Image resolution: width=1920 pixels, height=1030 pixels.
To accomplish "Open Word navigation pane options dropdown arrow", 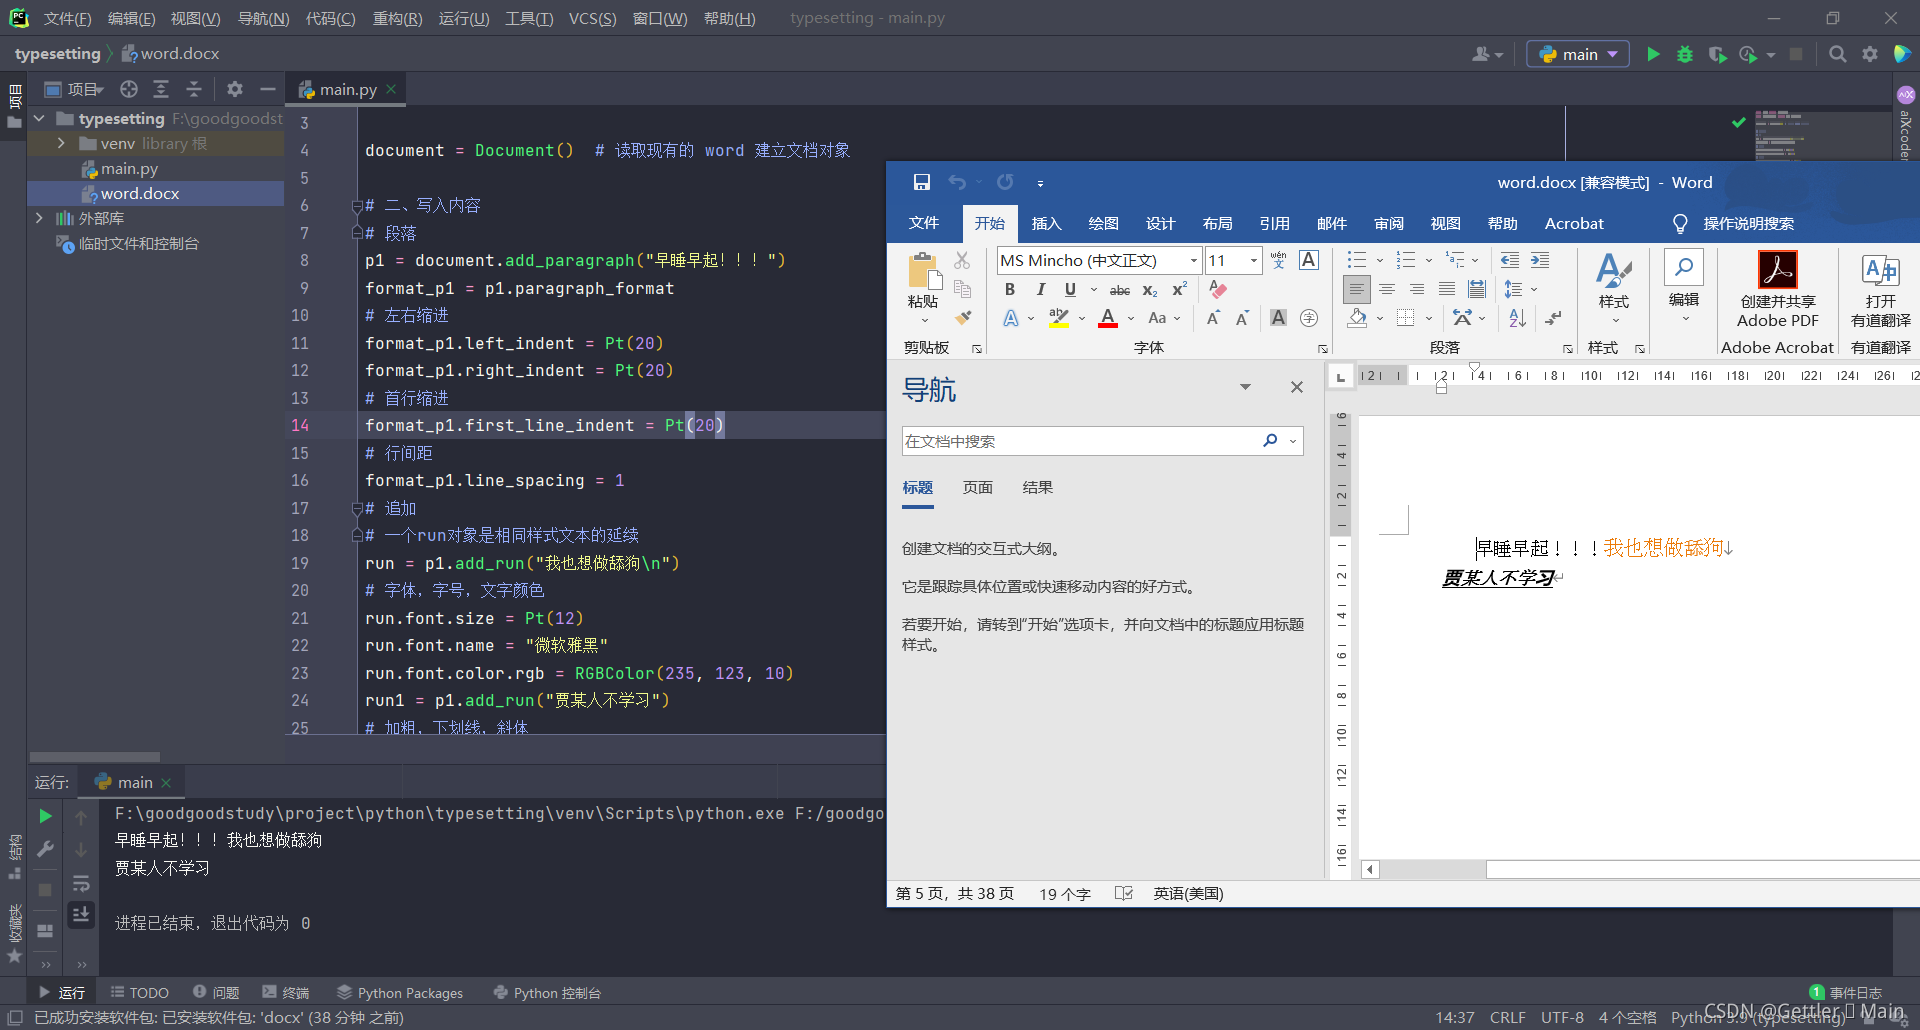I will (1245, 387).
